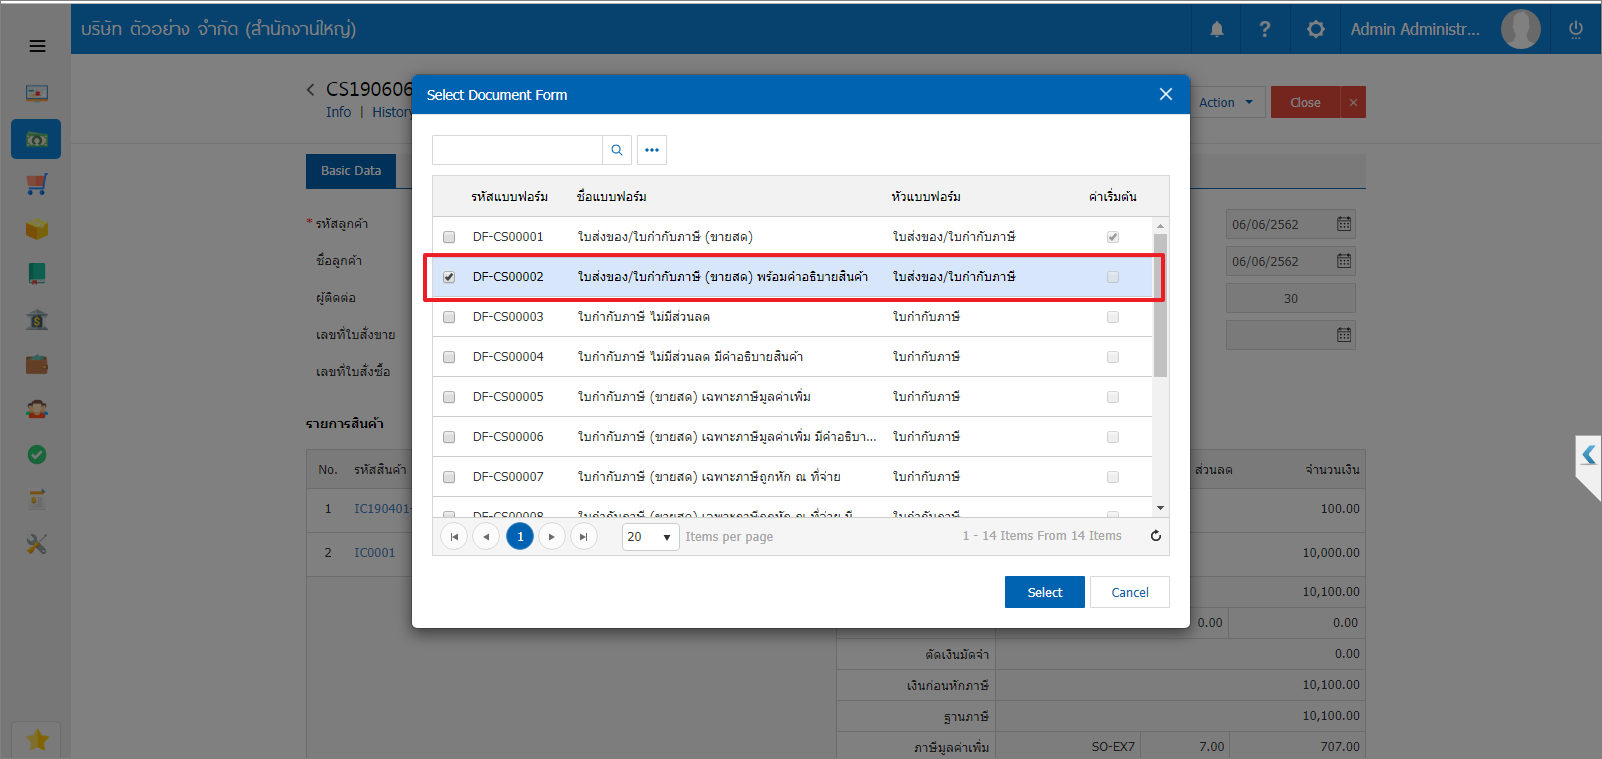Check the DF-CS00003 row checkbox

click(449, 317)
